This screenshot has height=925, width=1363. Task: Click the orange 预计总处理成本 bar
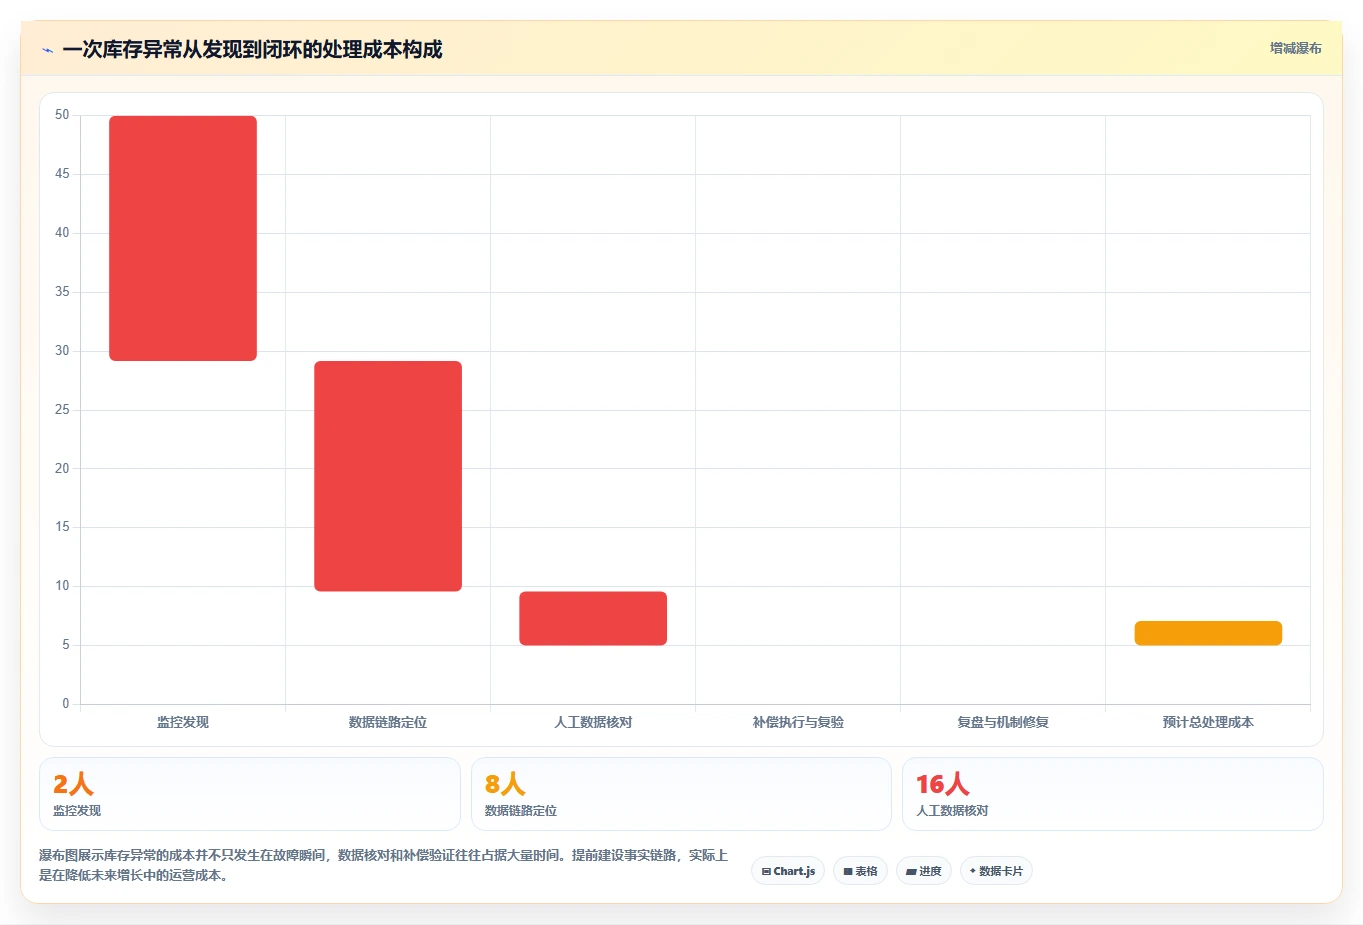[x=1208, y=633]
